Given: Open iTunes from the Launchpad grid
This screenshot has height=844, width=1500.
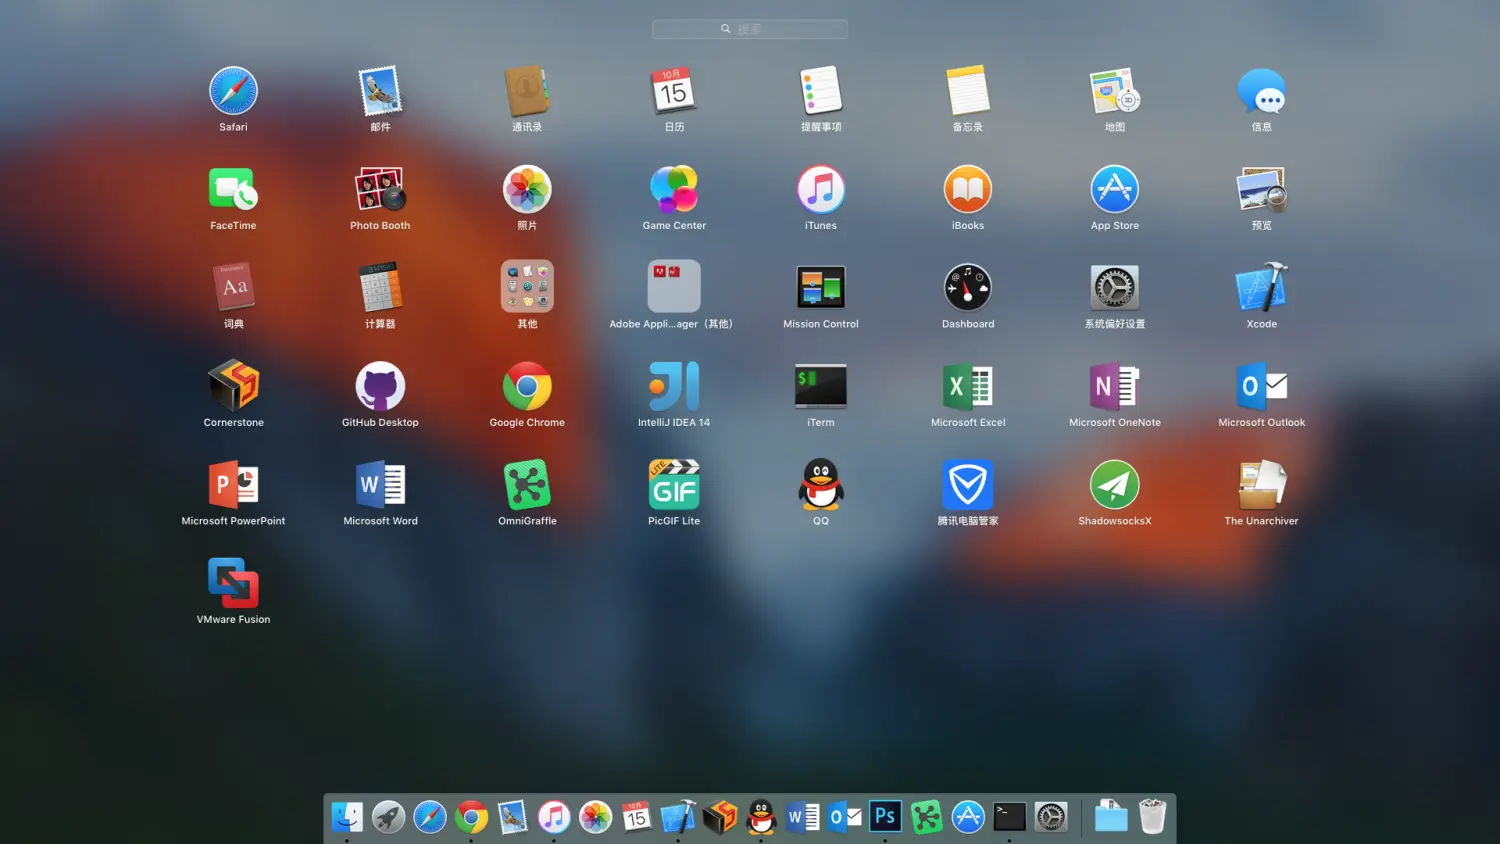Looking at the screenshot, I should [821, 189].
